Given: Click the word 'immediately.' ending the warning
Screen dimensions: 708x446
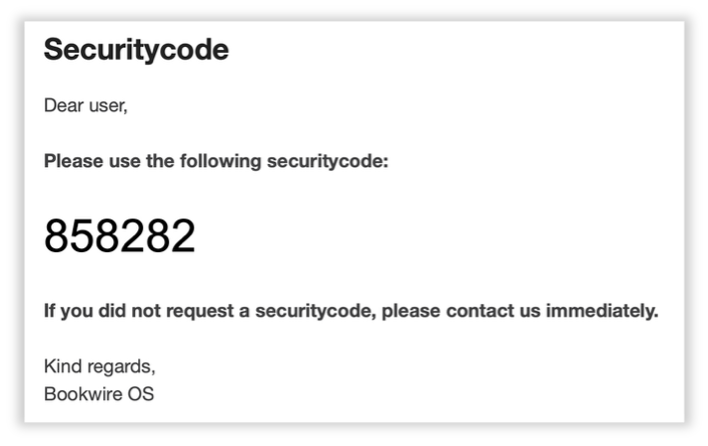Looking at the screenshot, I should pyautogui.click(x=602, y=311).
